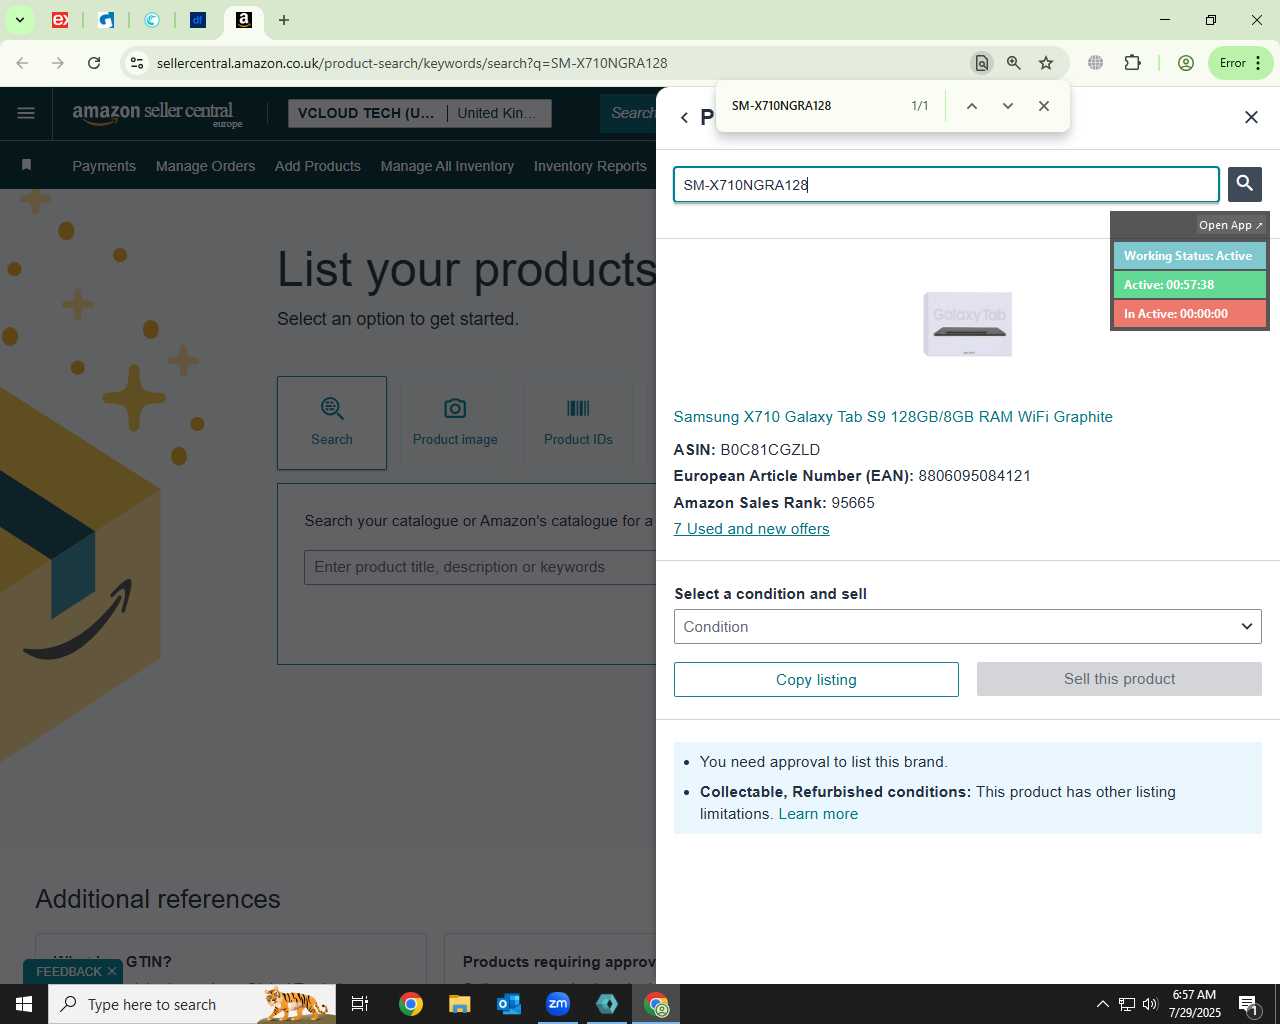1280x1024 pixels.
Task: Click the browser reload button
Action: click(94, 63)
